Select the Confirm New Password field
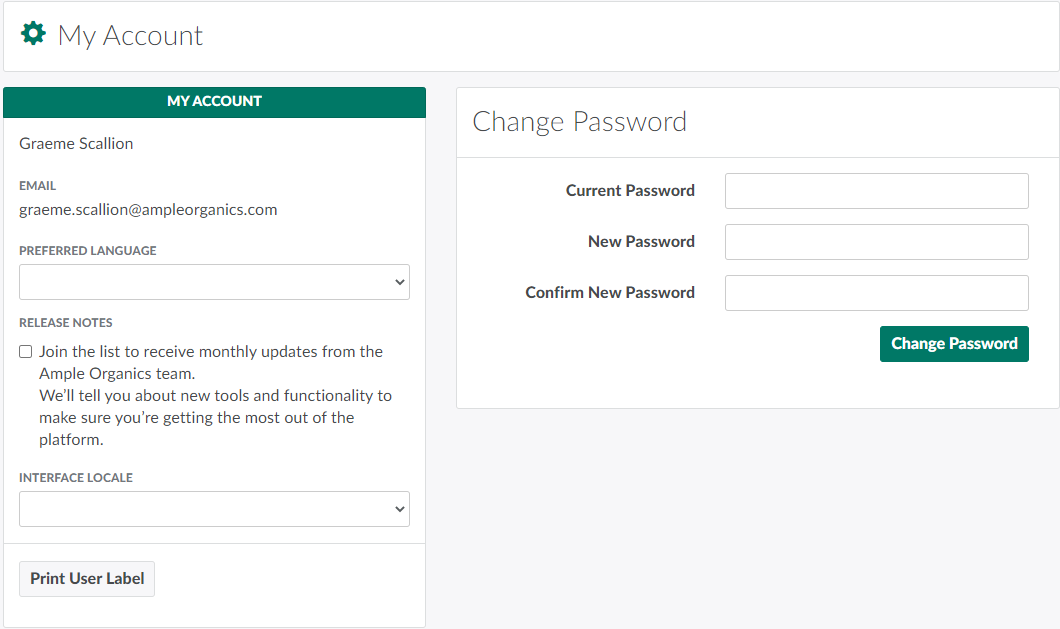This screenshot has width=1060, height=629. coord(876,293)
